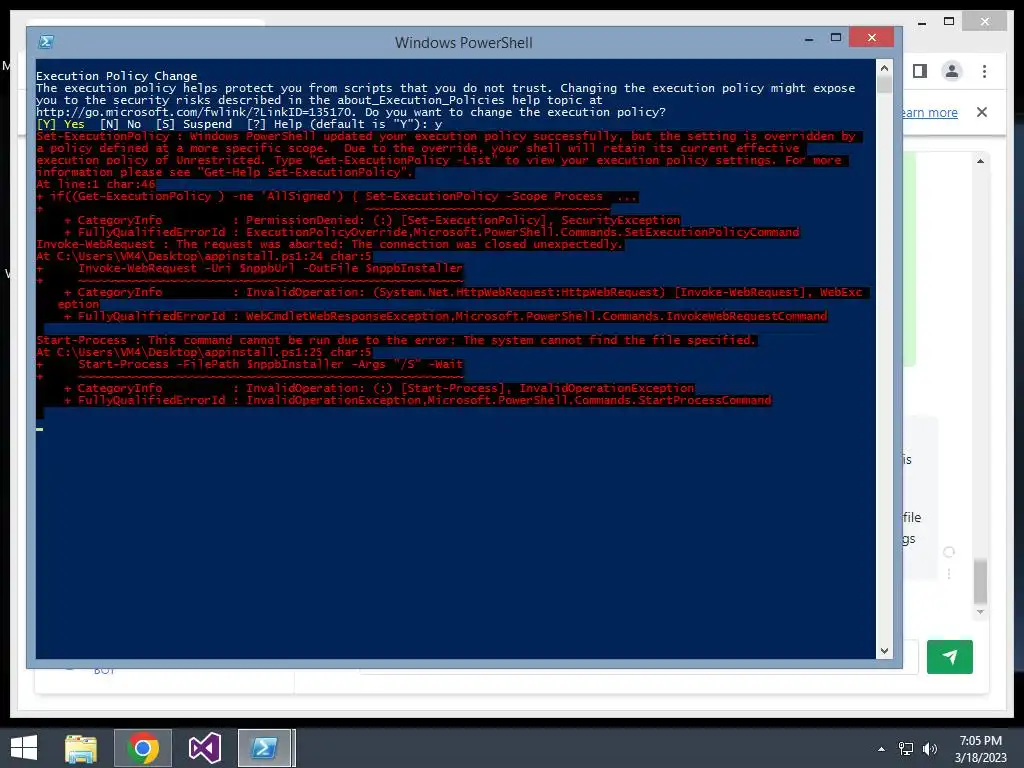Click PowerShell scrollbar down arrow
This screenshot has height=768, width=1024.
[884, 650]
